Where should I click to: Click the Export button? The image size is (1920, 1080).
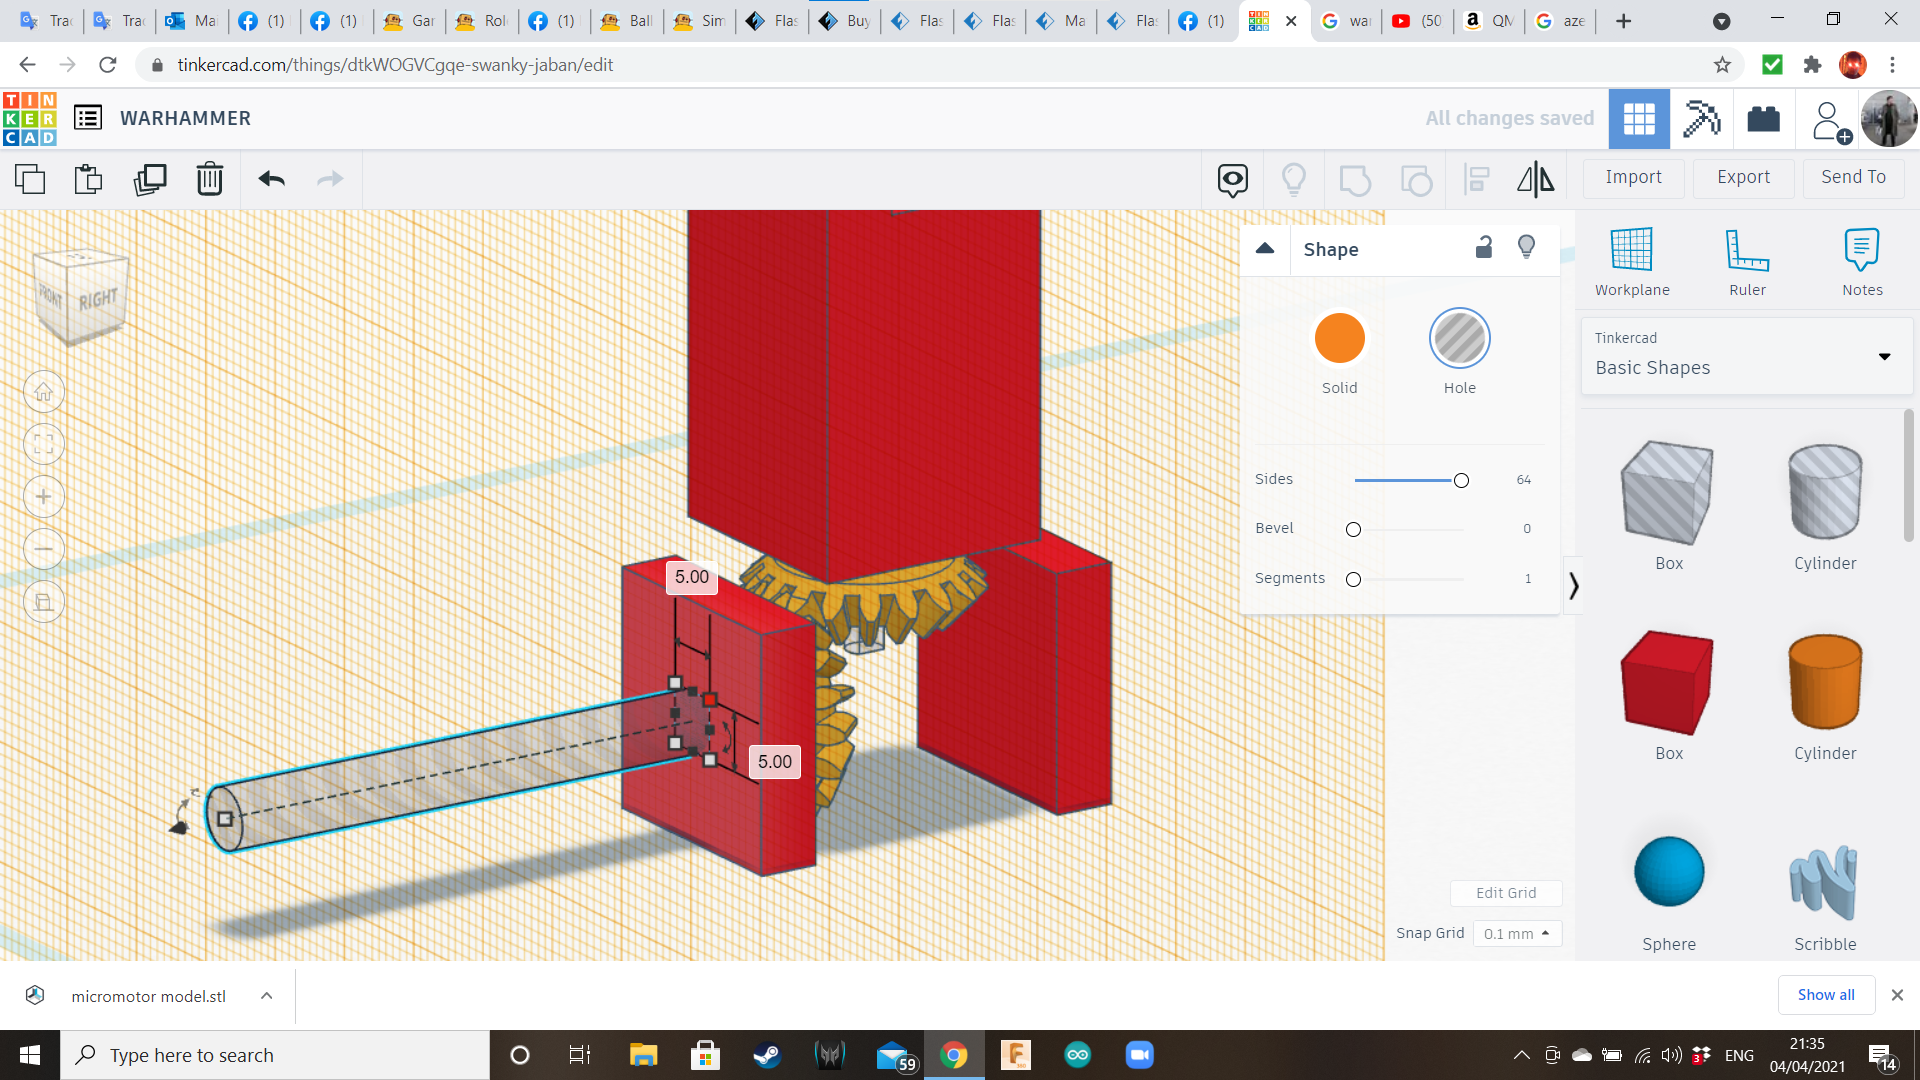pos(1743,177)
